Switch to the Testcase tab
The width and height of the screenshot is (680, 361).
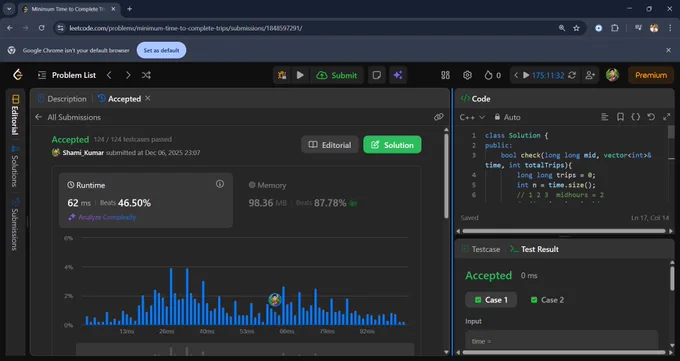(x=481, y=249)
